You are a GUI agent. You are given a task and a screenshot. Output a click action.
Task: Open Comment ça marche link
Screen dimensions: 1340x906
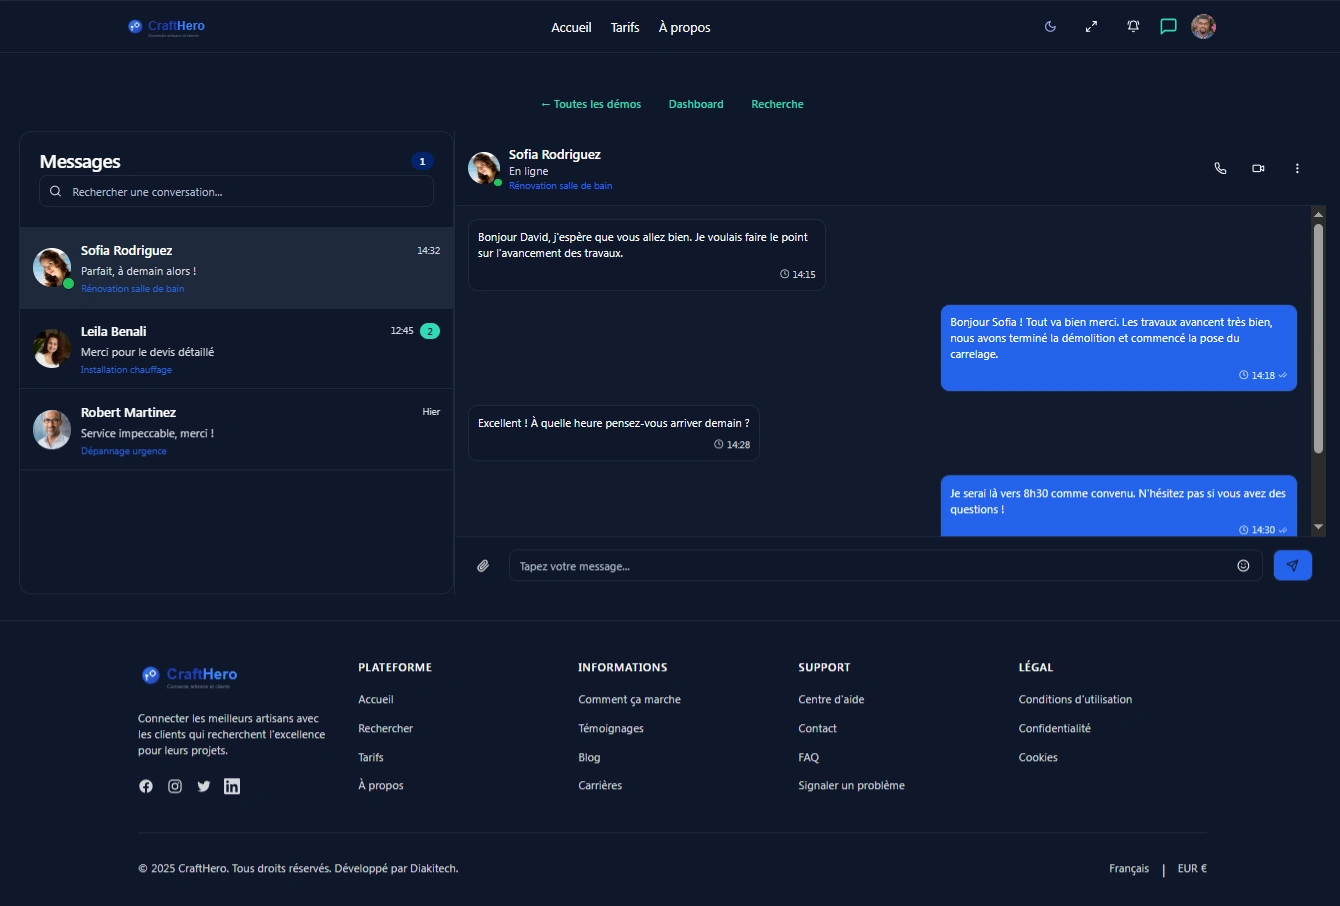point(629,700)
